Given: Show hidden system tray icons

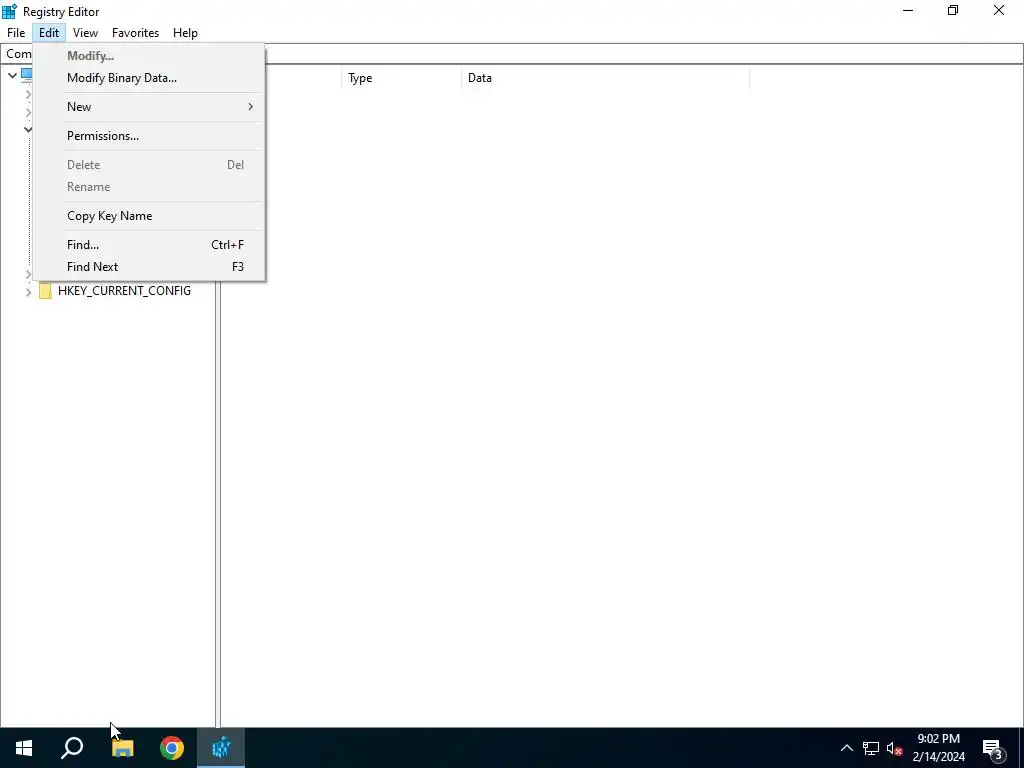Looking at the screenshot, I should [x=846, y=748].
